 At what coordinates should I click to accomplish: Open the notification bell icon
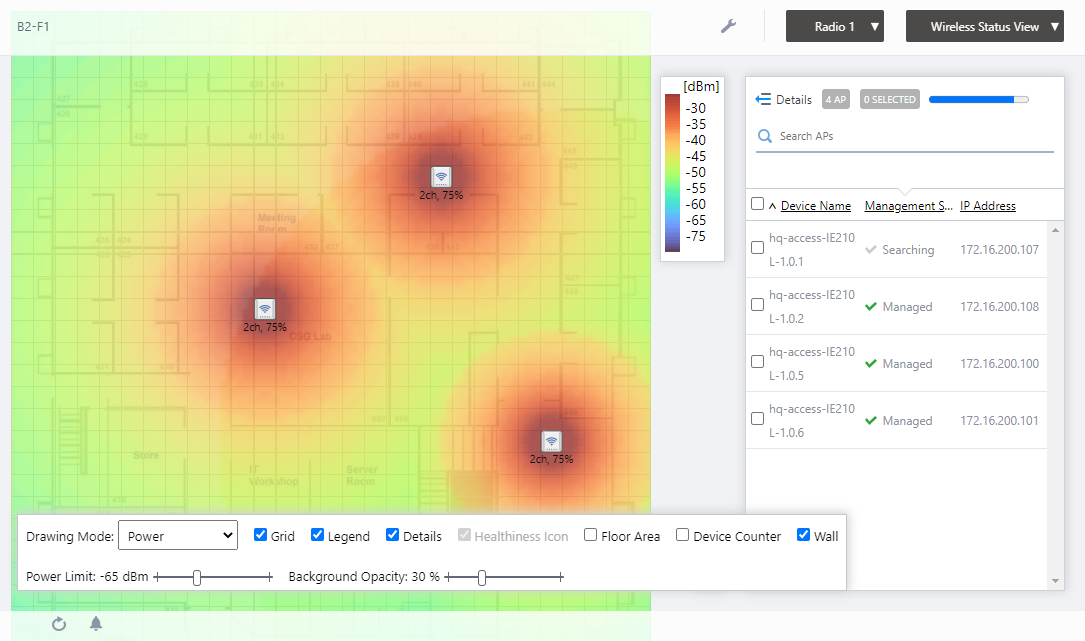[96, 624]
